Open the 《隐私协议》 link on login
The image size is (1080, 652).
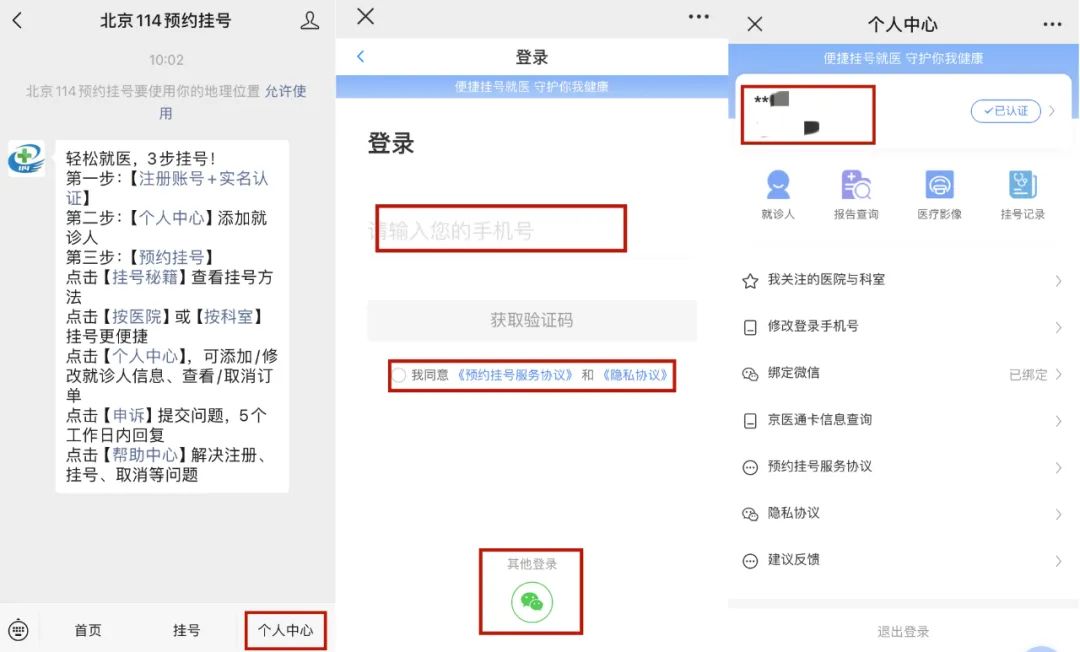[635, 375]
